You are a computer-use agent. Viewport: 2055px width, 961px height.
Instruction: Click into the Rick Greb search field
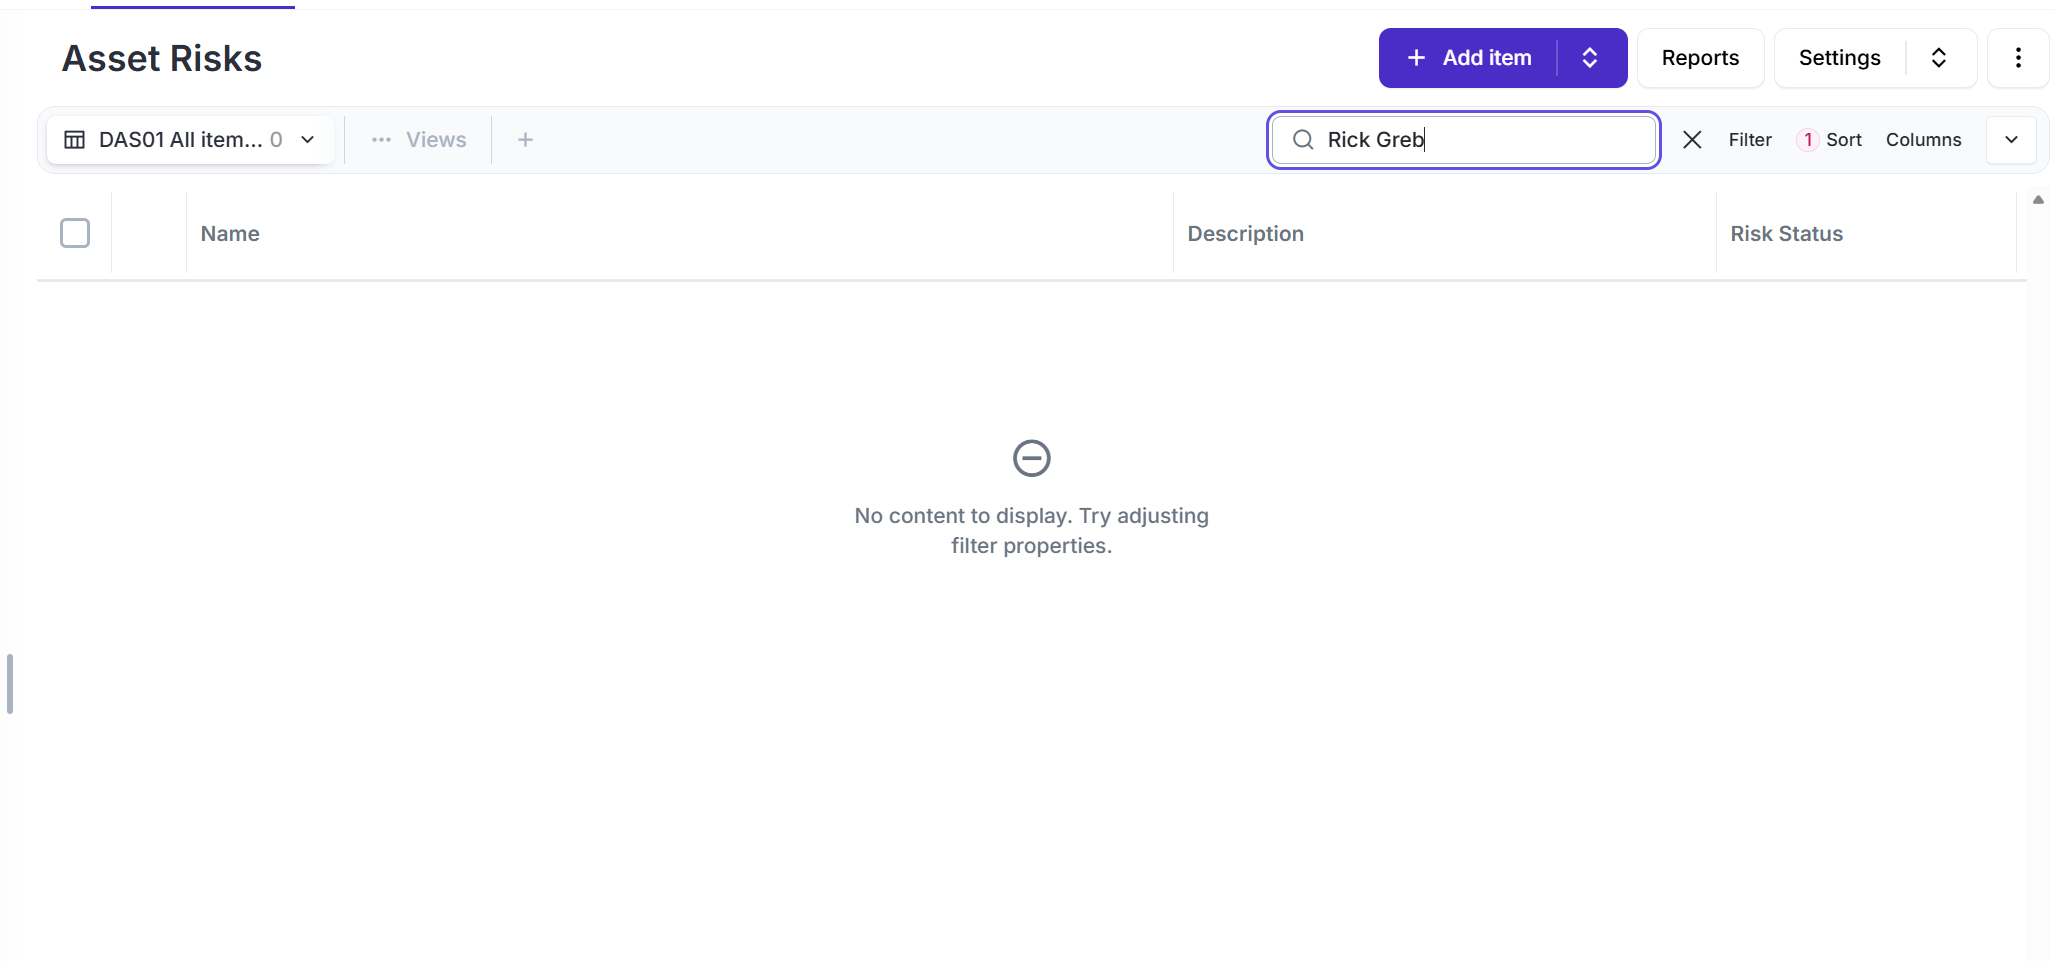(x=1480, y=140)
